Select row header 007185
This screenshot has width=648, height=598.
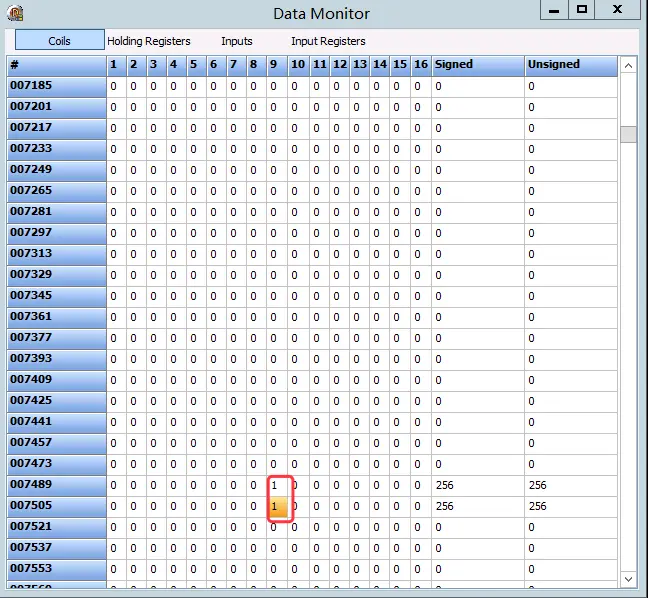(56, 86)
